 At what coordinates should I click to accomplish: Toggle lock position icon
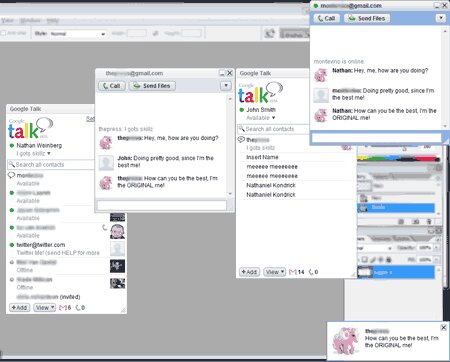tap(381, 260)
